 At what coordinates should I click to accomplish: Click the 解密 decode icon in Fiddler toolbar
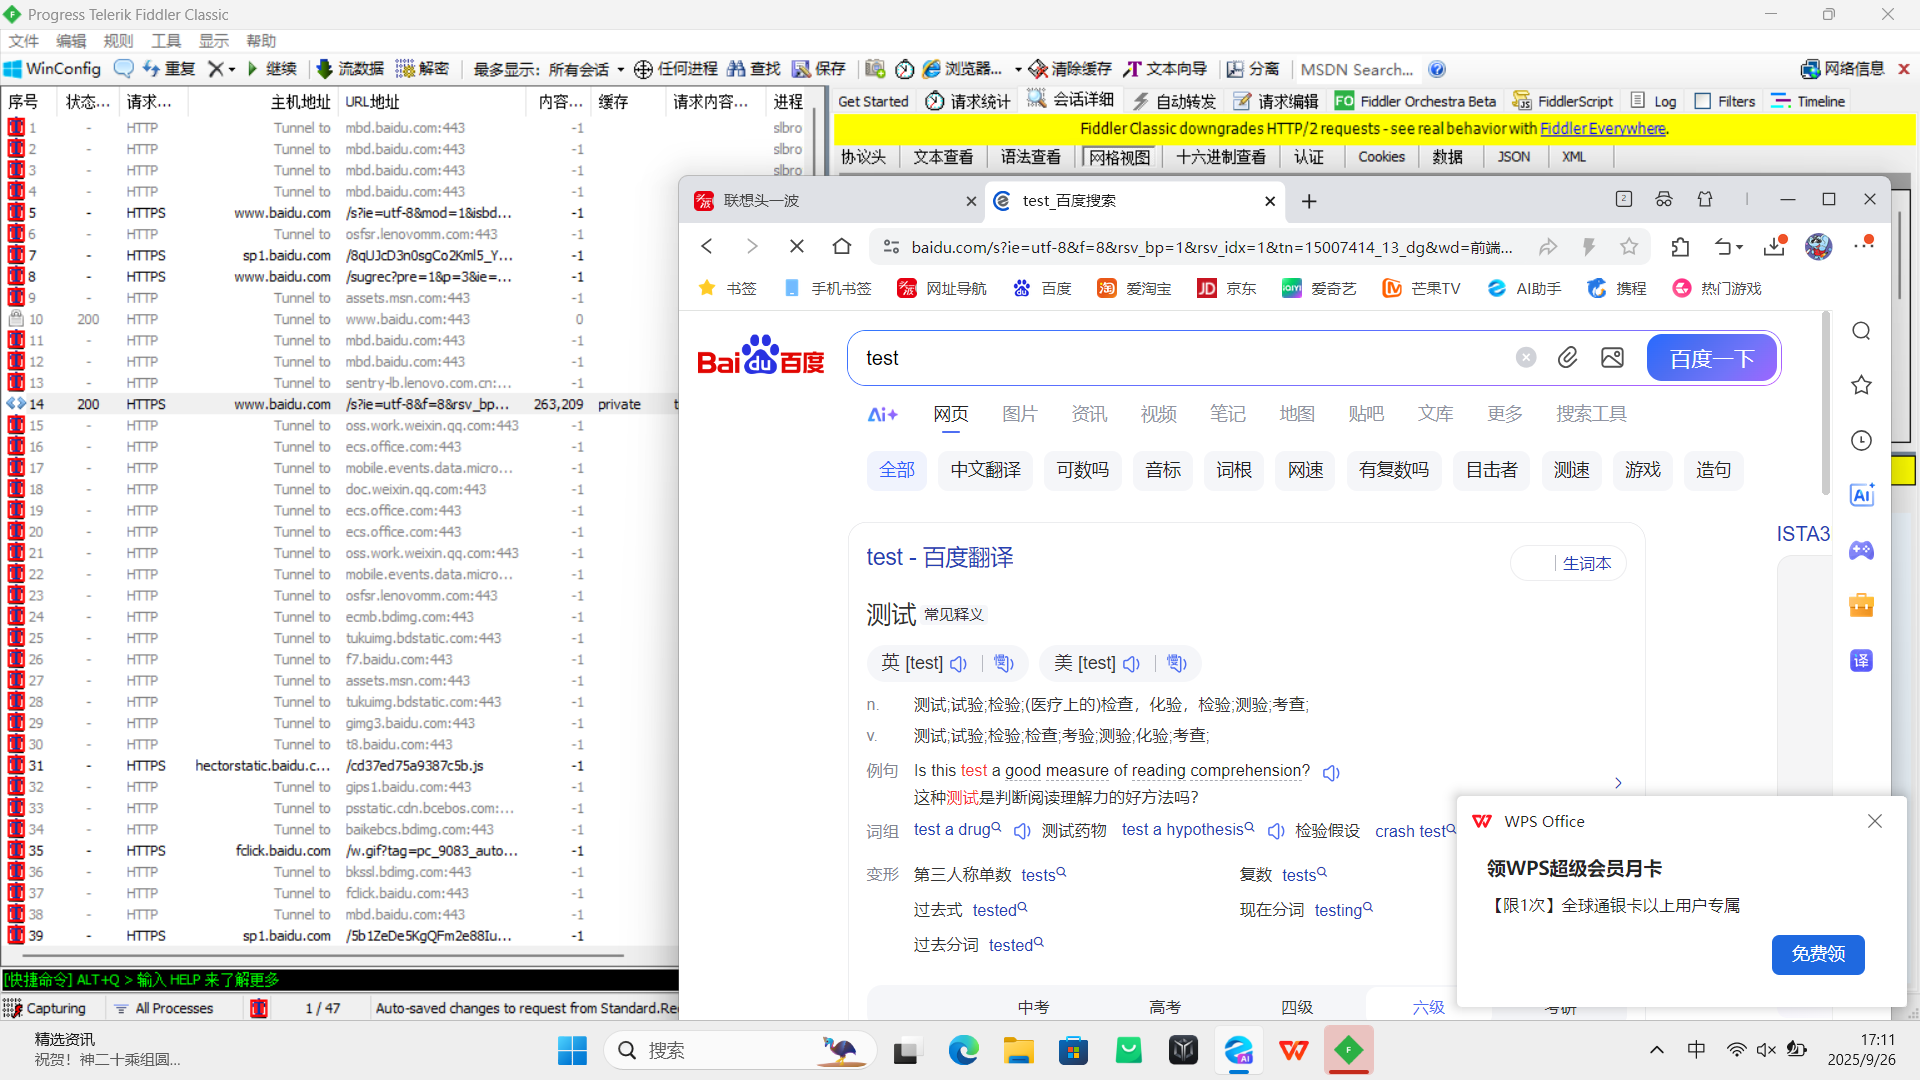[421, 69]
